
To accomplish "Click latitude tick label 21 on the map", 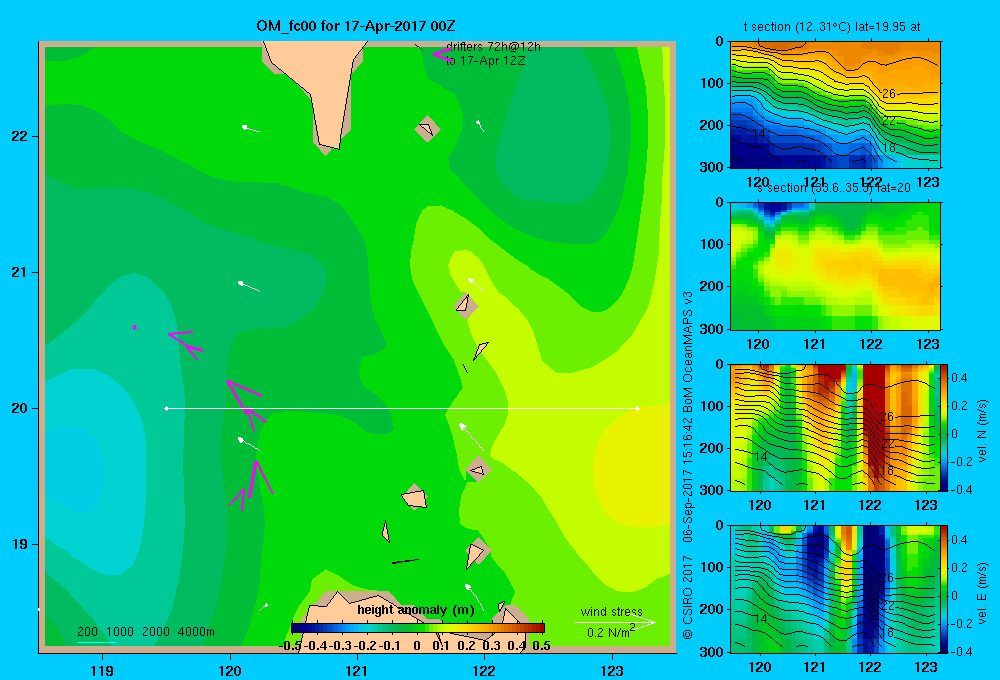I will (x=19, y=272).
